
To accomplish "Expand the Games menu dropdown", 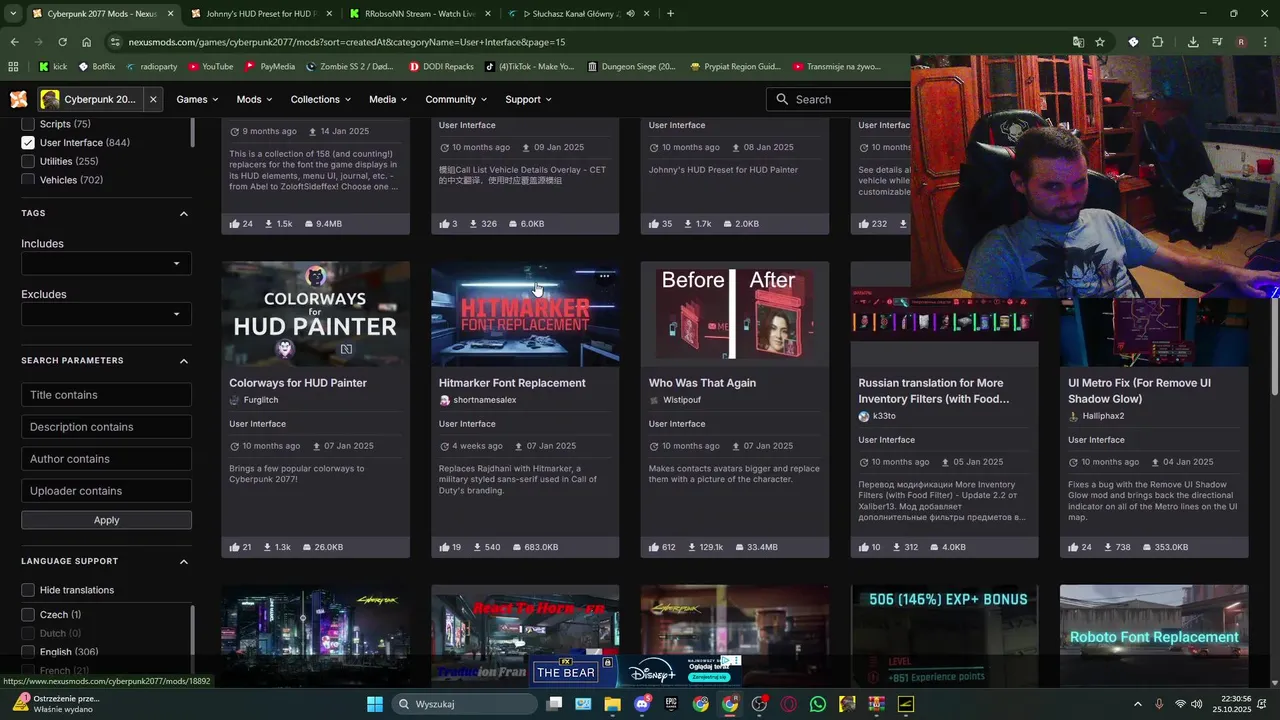I will pos(198,99).
